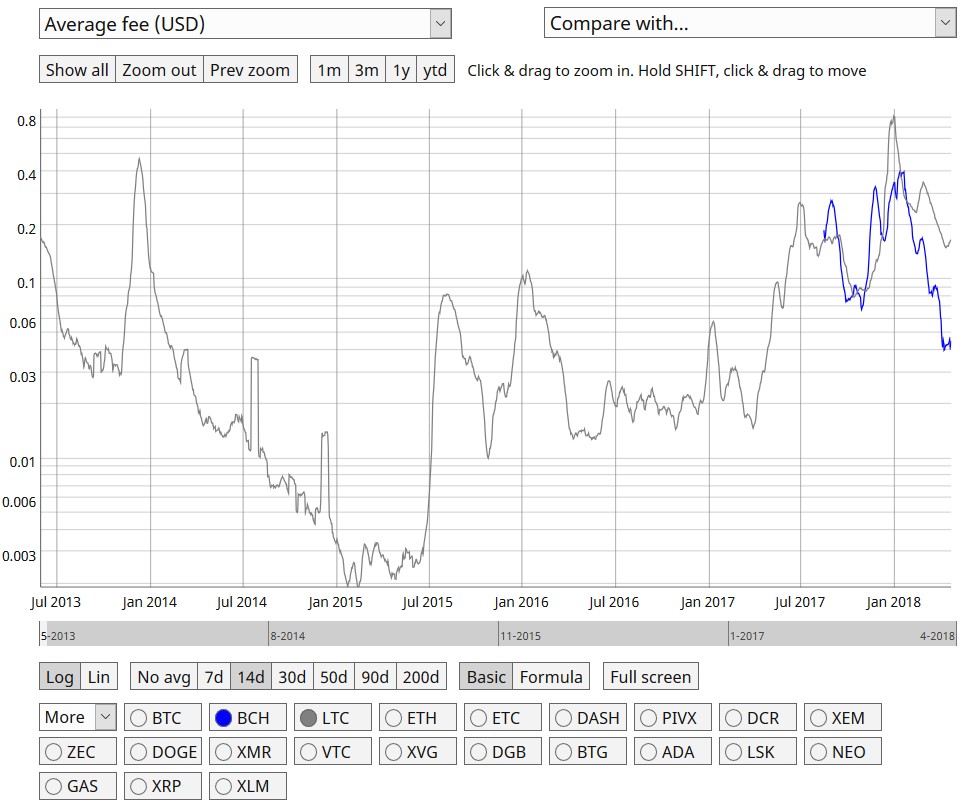This screenshot has height=811, width=969.
Task: Enable the XRP coin series
Action: [163, 786]
